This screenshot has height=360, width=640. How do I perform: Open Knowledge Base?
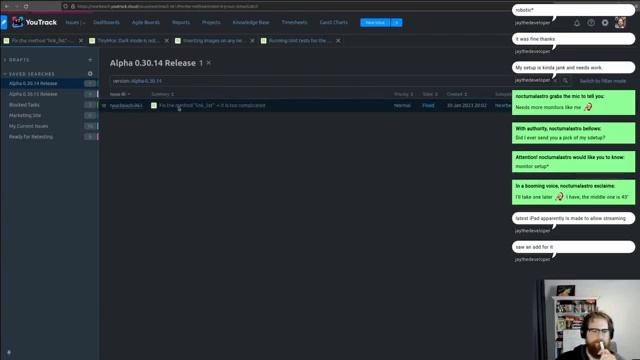[251, 22]
